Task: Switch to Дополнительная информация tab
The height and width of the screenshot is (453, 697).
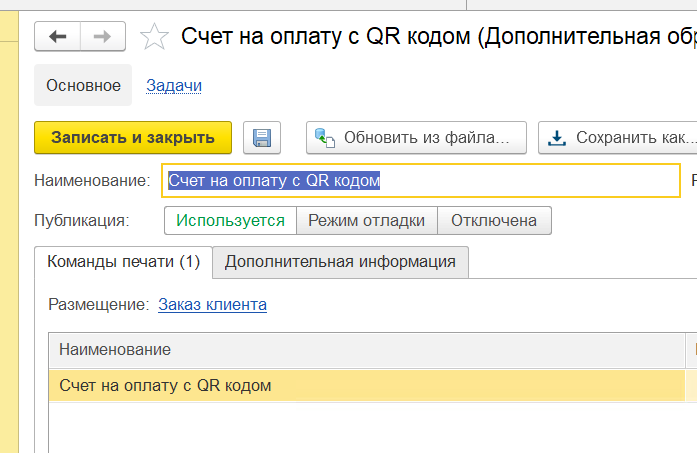Action: coord(340,262)
